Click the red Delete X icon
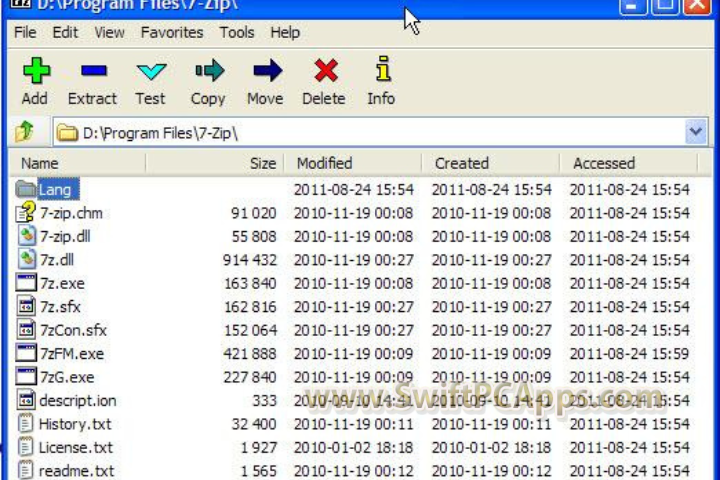Screen dimensions: 720x480 326,71
